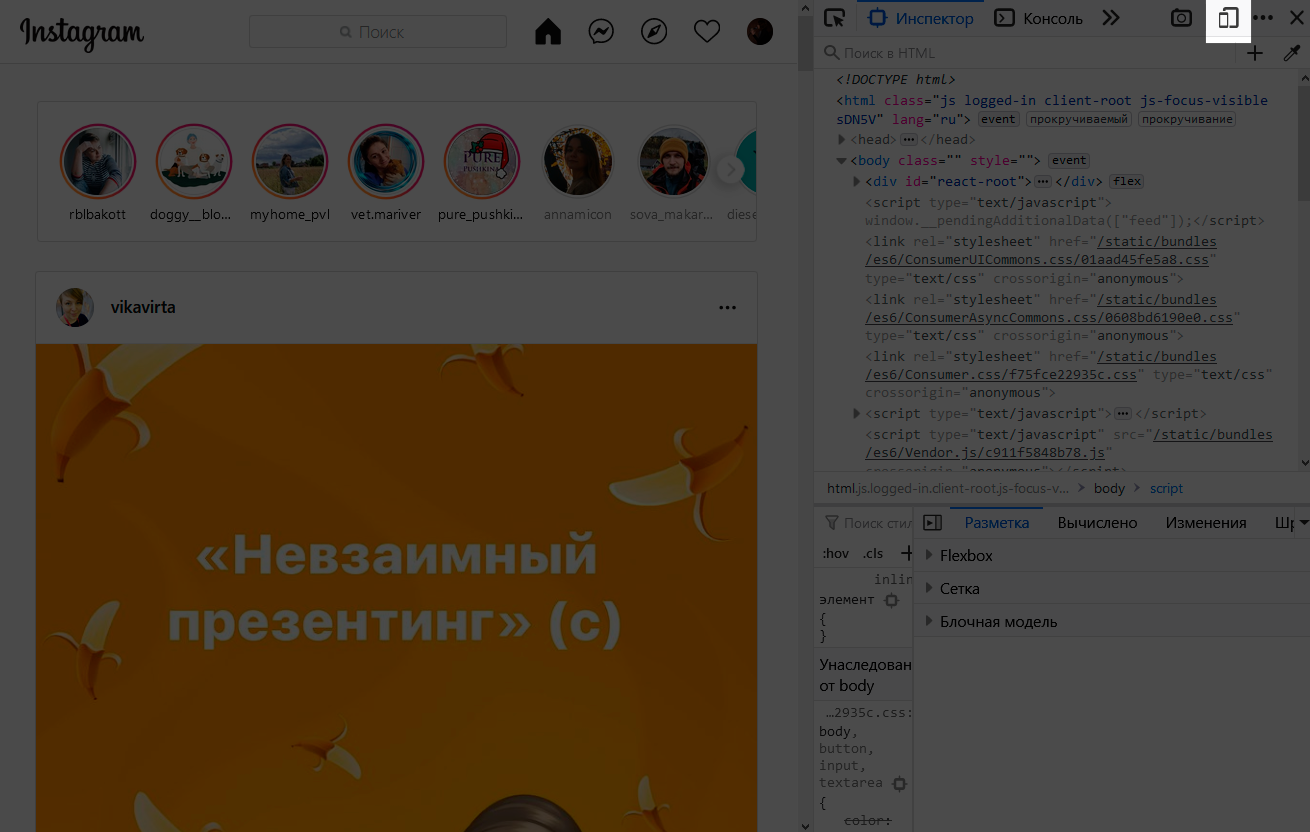Show next stories with the arrow button
The width and height of the screenshot is (1310, 832).
(x=731, y=170)
